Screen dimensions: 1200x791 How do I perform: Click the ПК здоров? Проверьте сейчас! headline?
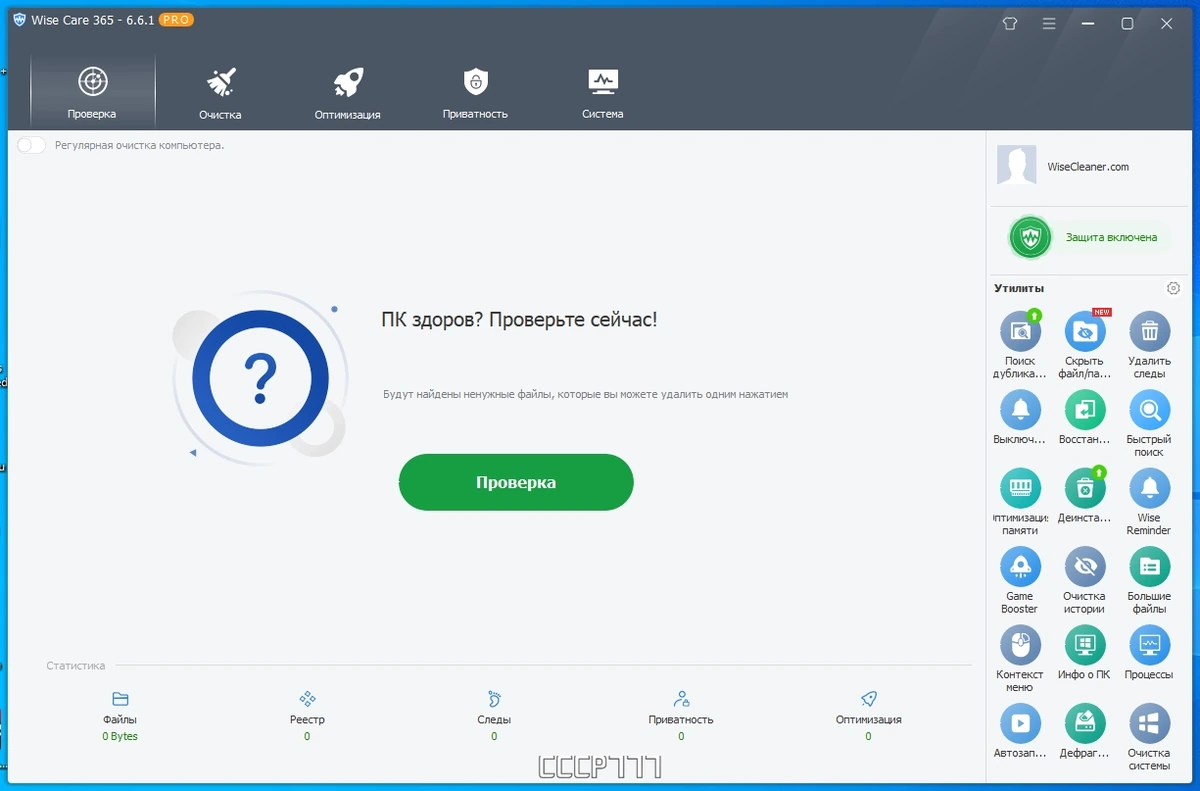tap(519, 320)
